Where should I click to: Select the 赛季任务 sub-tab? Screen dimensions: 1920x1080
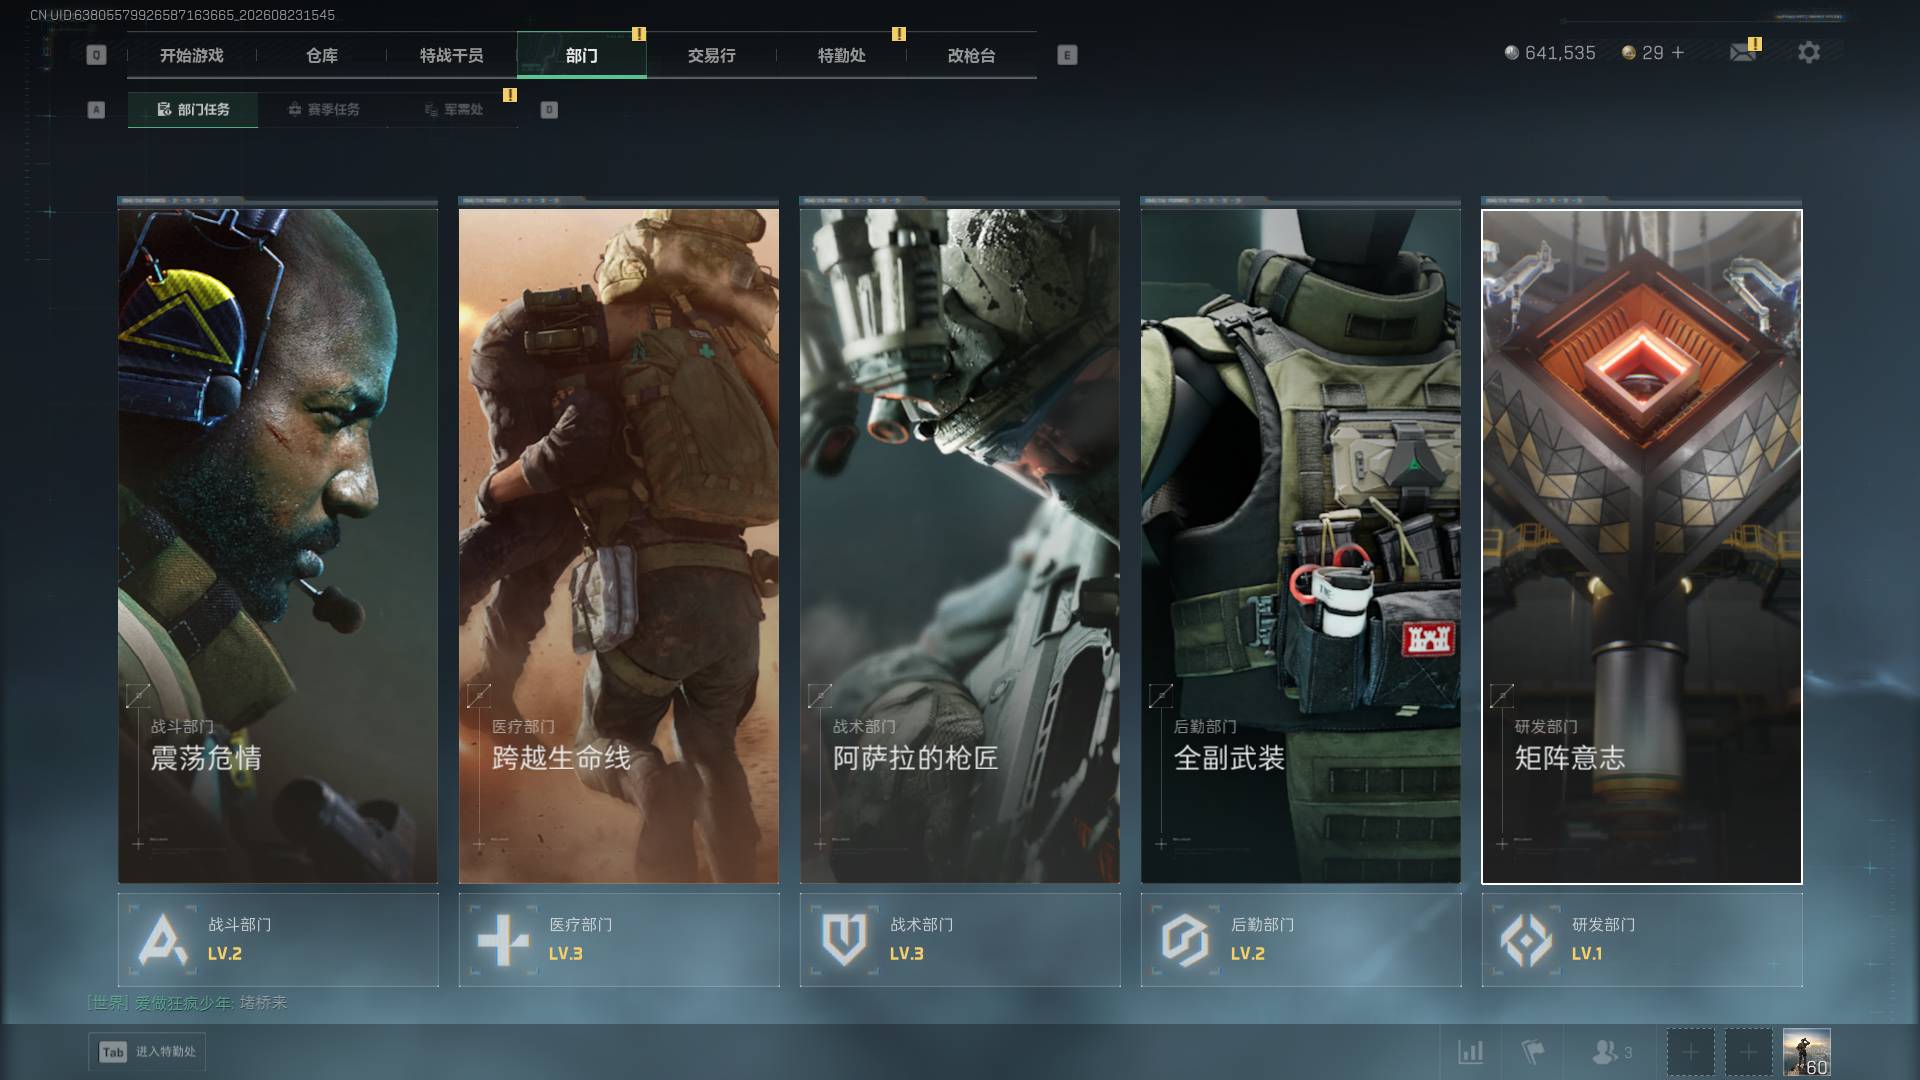(x=323, y=109)
